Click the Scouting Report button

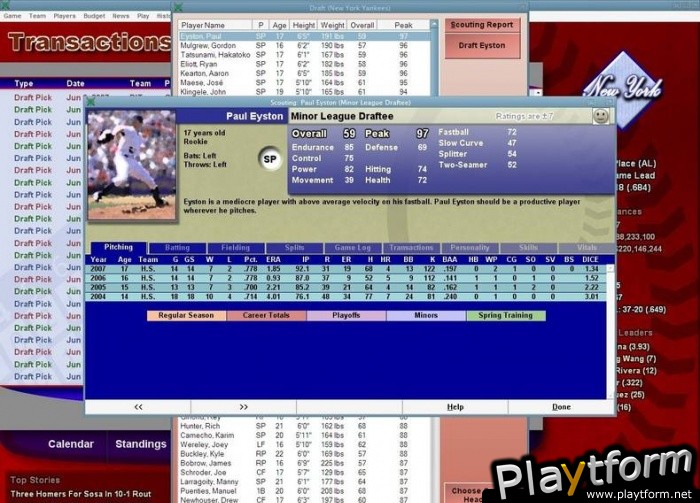482,25
